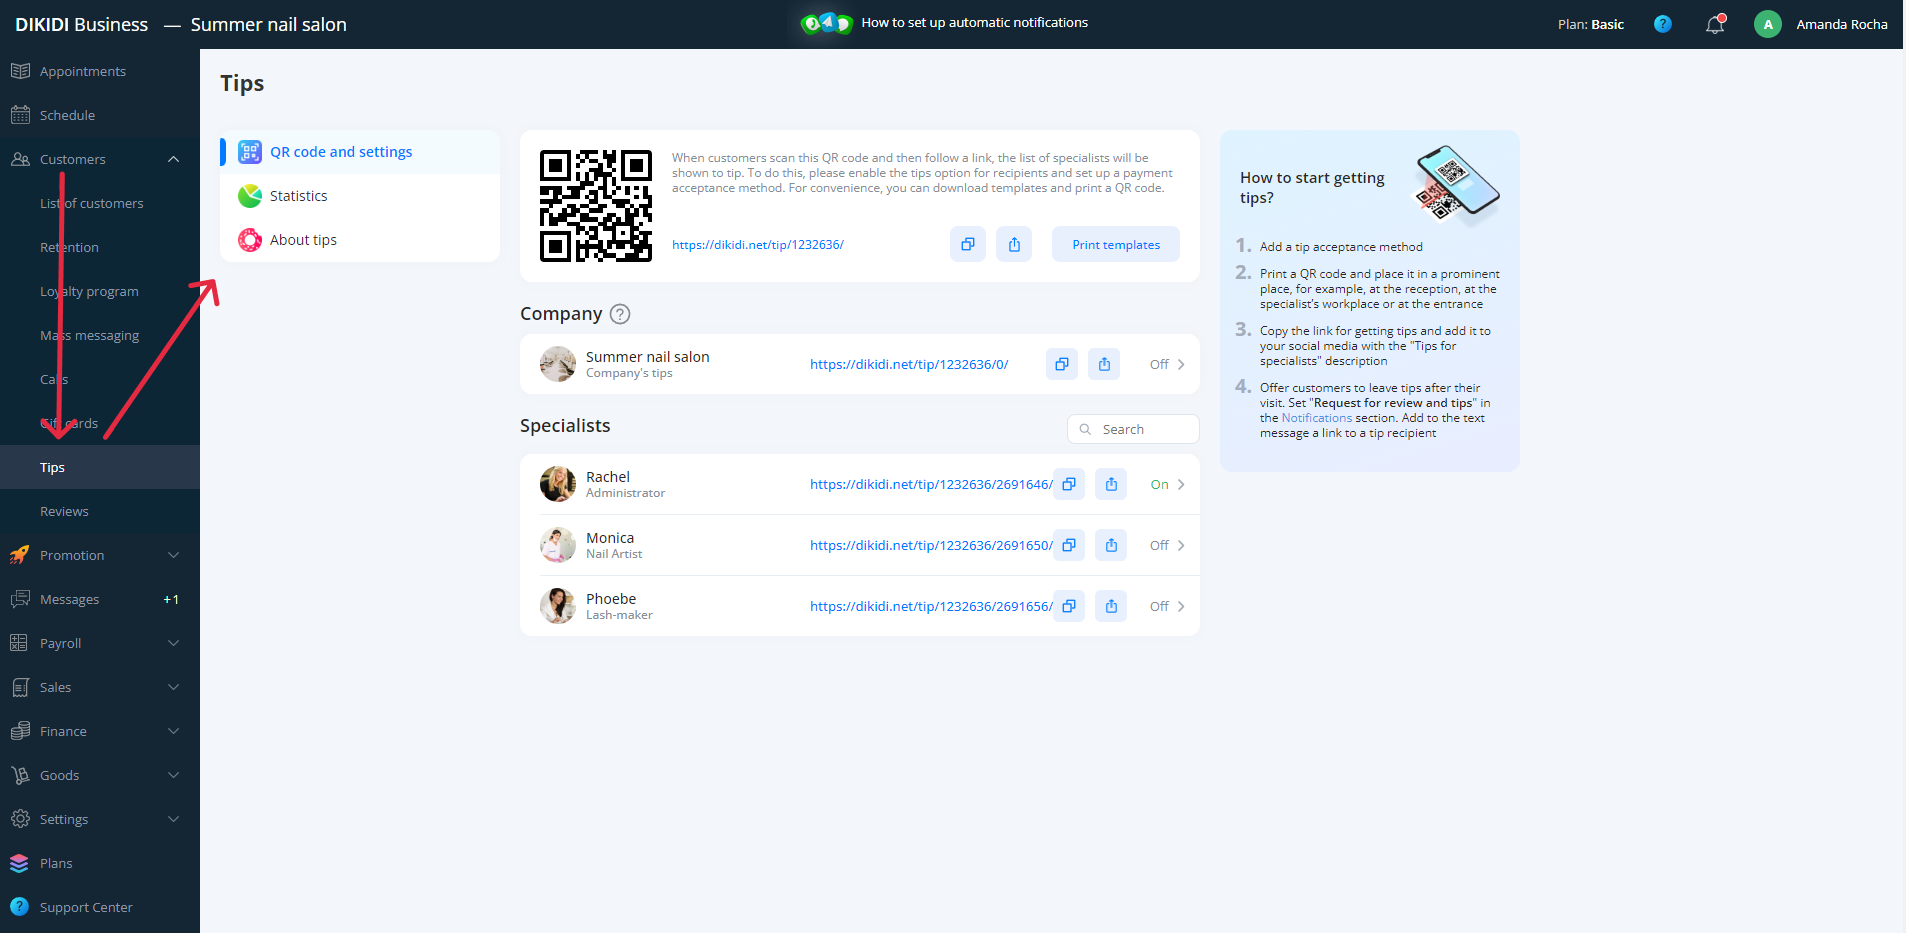Click the Amanda Rocha avatar
Screen dimensions: 1906x933
pyautogui.click(x=1768, y=24)
